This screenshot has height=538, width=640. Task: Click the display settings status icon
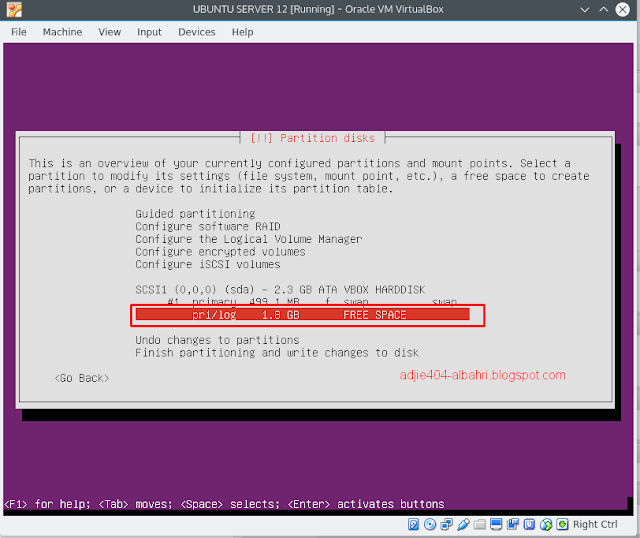click(496, 524)
